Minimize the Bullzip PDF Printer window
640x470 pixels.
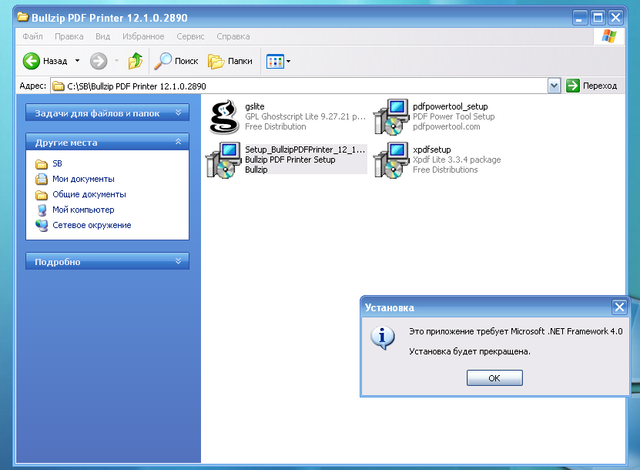tap(579, 18)
